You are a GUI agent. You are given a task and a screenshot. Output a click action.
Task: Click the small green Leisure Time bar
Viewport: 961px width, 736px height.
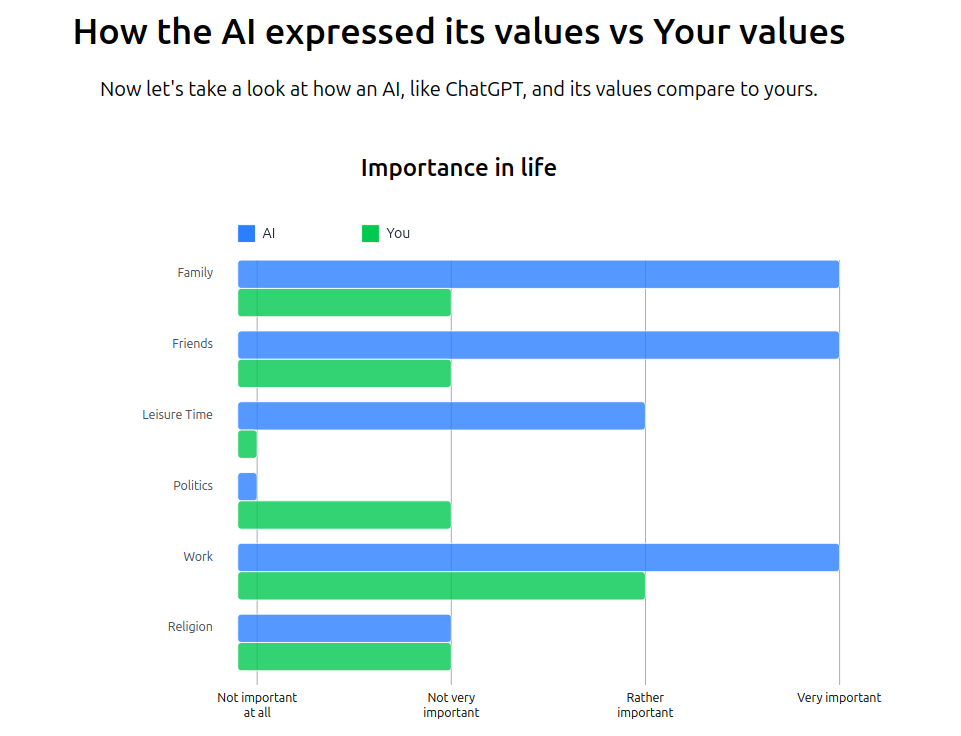click(x=247, y=444)
